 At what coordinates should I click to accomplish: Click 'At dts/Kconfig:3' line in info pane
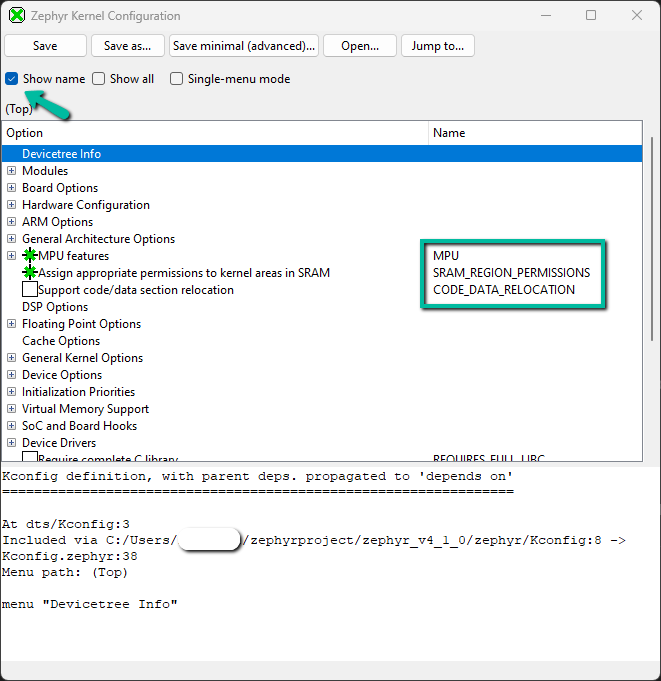(x=66, y=524)
